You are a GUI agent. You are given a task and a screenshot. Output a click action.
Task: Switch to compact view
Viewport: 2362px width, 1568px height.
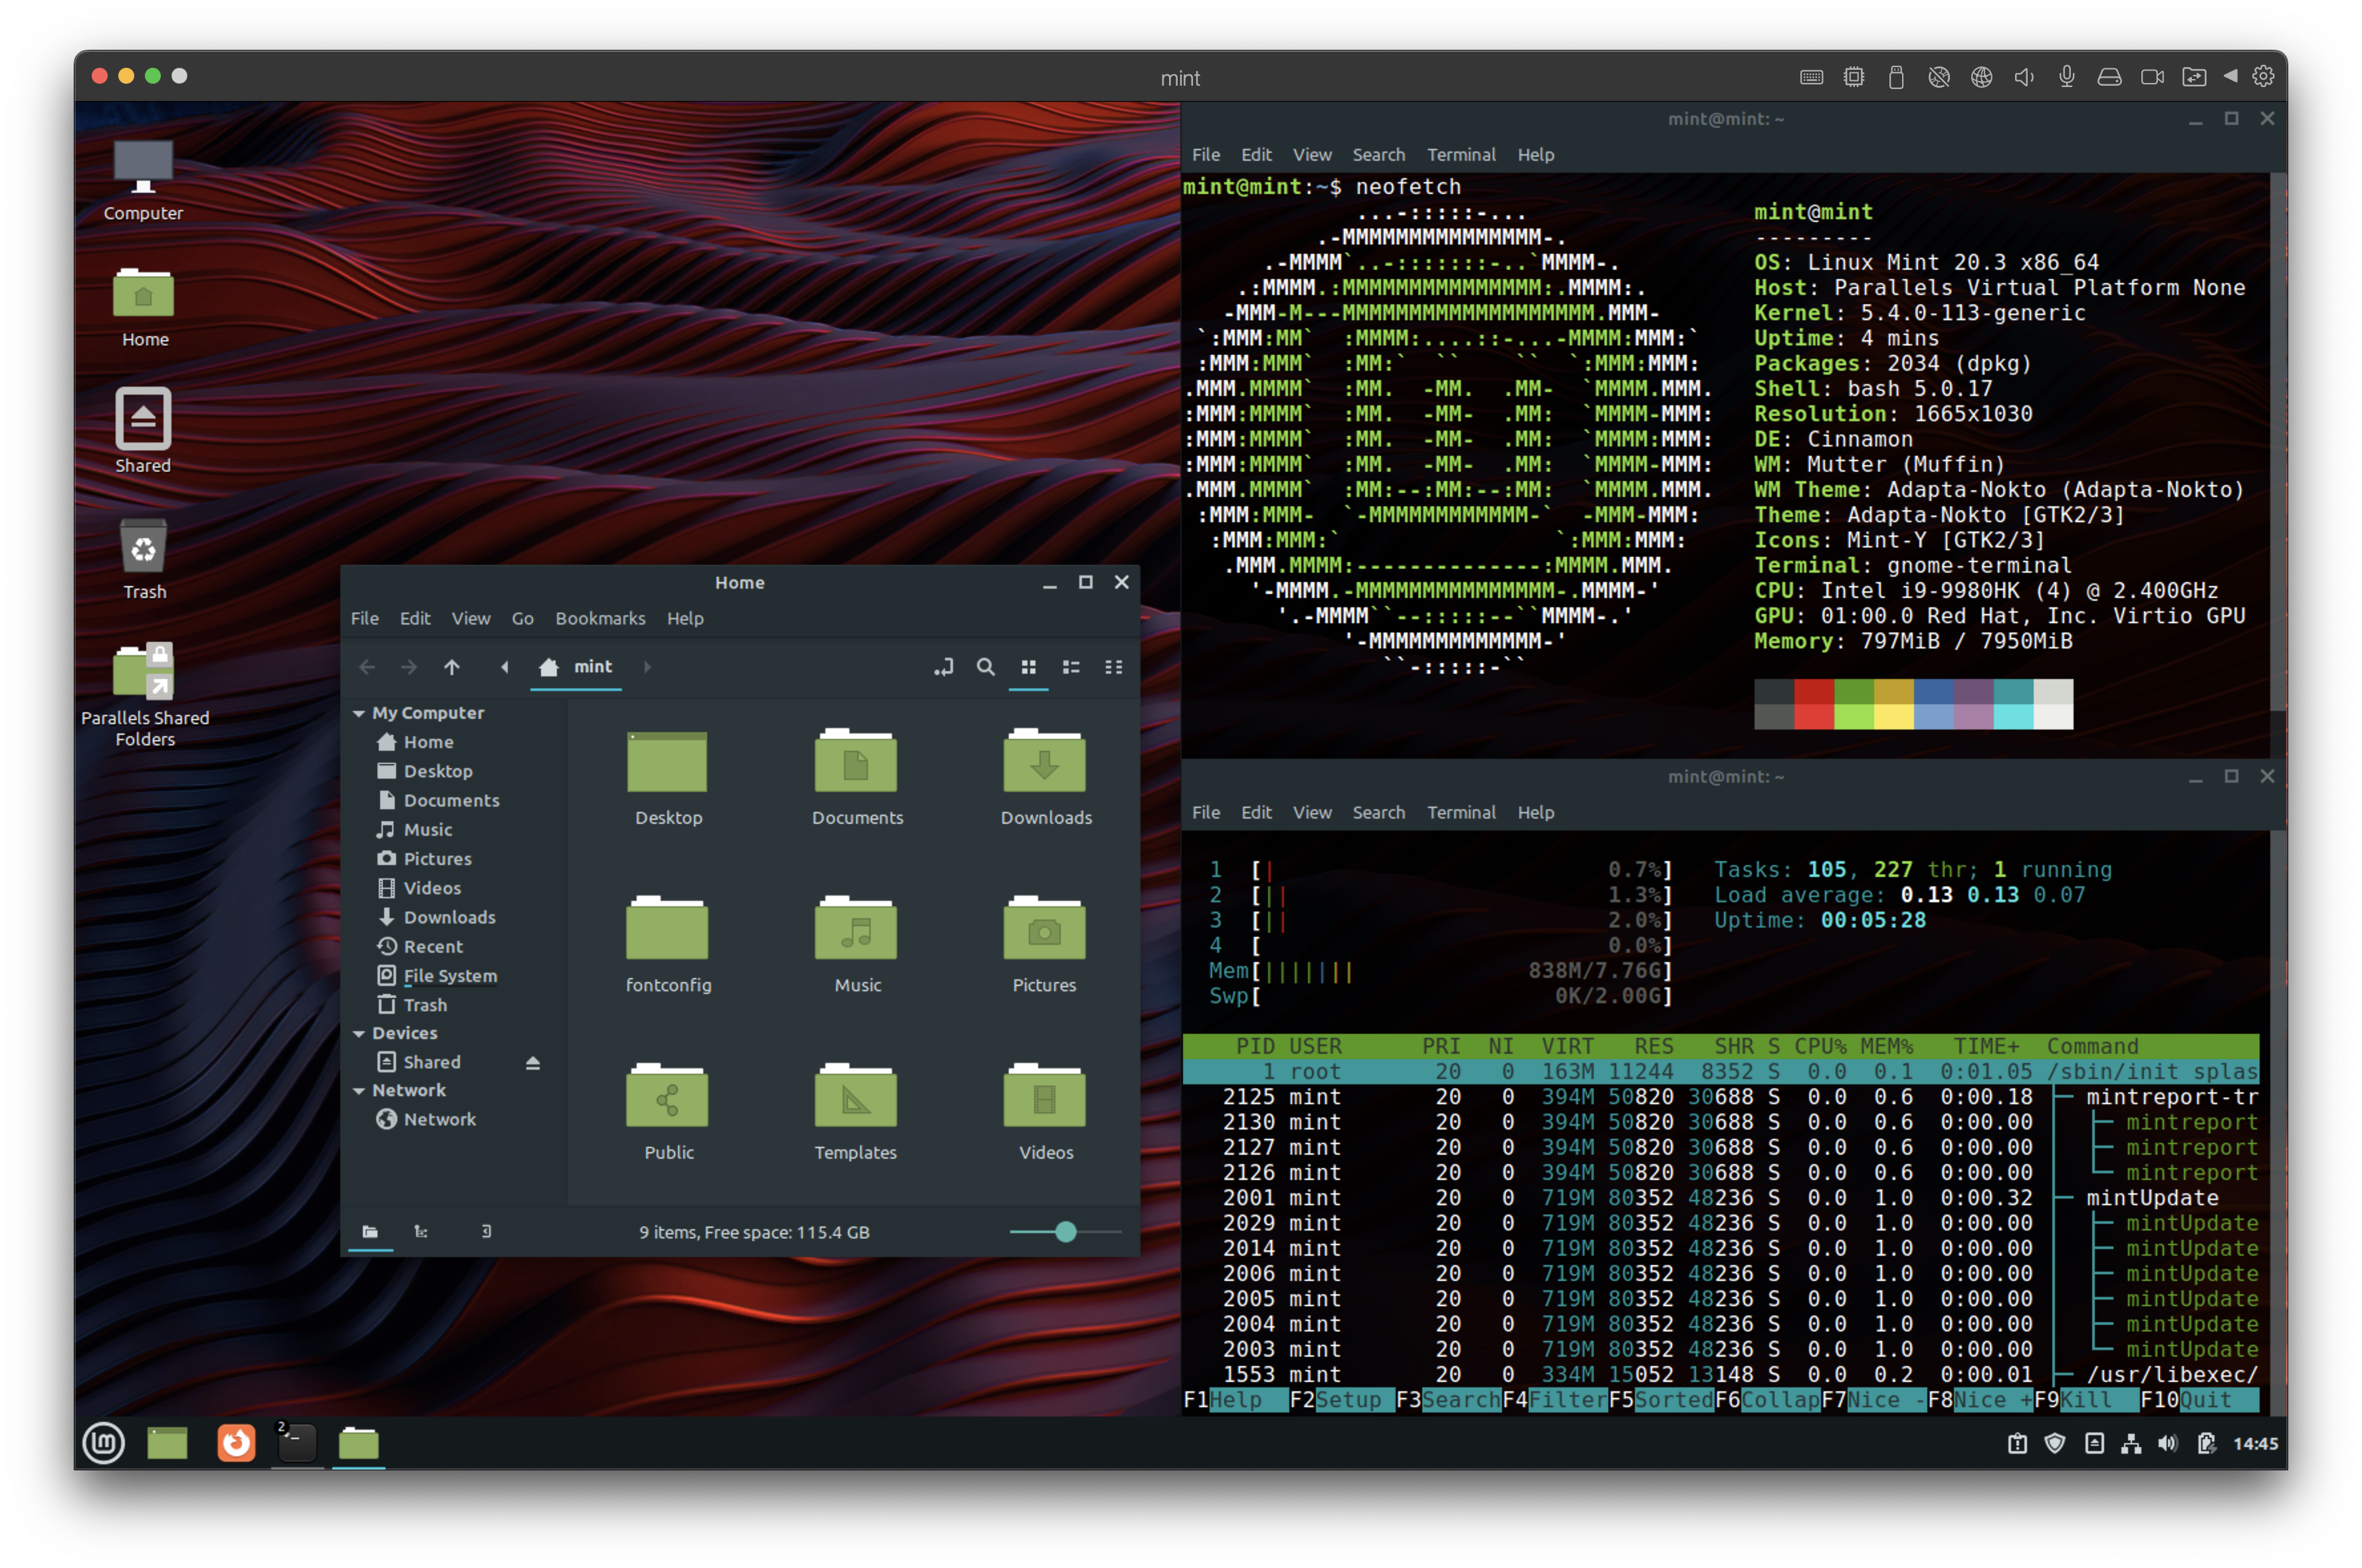click(x=1113, y=667)
